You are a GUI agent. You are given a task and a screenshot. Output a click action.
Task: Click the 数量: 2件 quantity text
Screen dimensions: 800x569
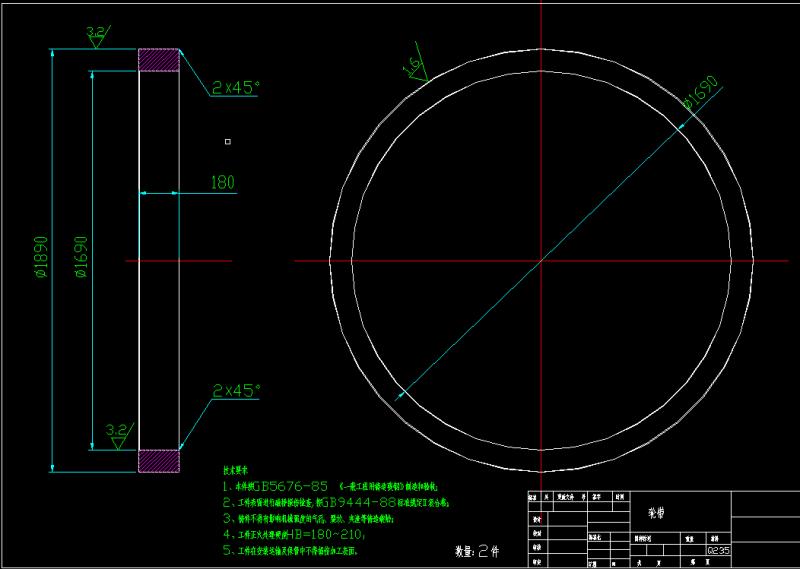477,550
